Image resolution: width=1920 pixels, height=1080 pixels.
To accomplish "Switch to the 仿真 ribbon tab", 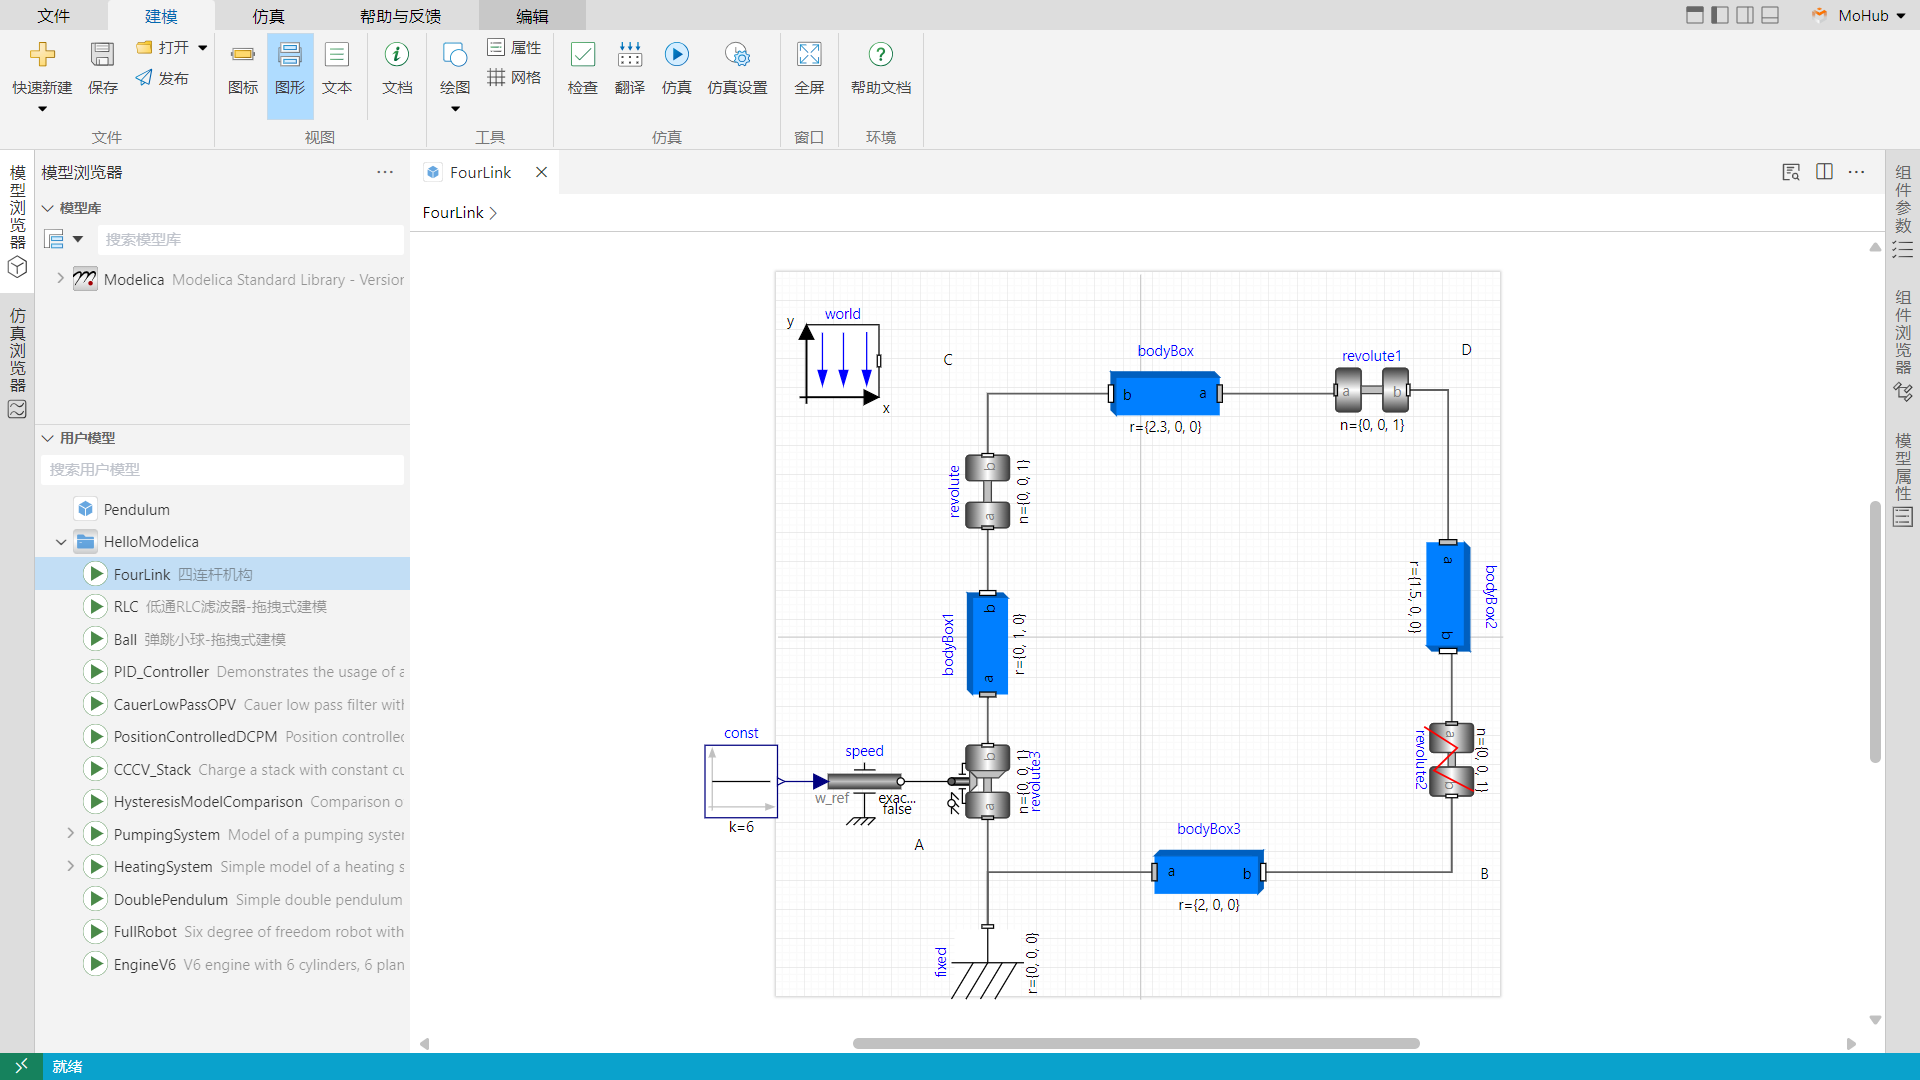I will pyautogui.click(x=268, y=16).
